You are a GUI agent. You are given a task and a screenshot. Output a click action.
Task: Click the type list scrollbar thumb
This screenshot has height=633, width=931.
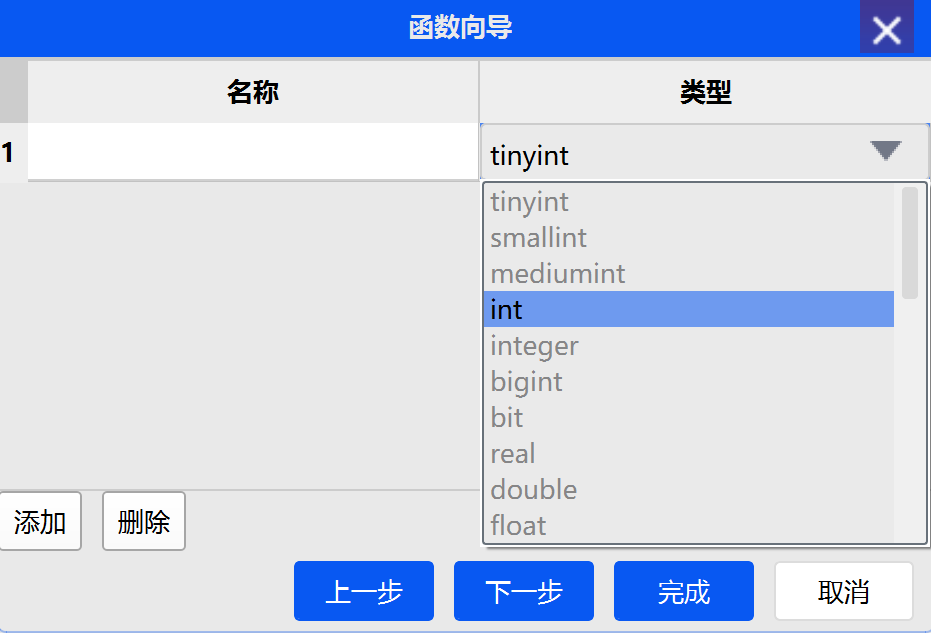[910, 242]
